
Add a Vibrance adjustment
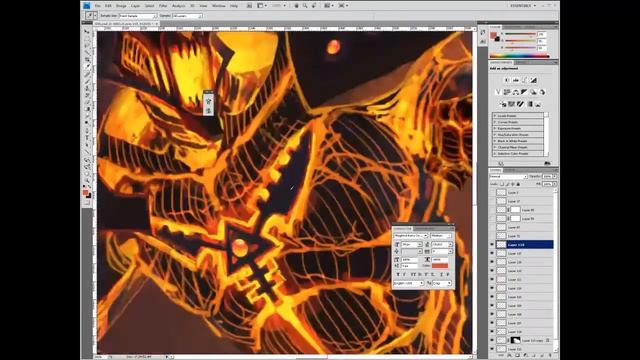coord(499,92)
